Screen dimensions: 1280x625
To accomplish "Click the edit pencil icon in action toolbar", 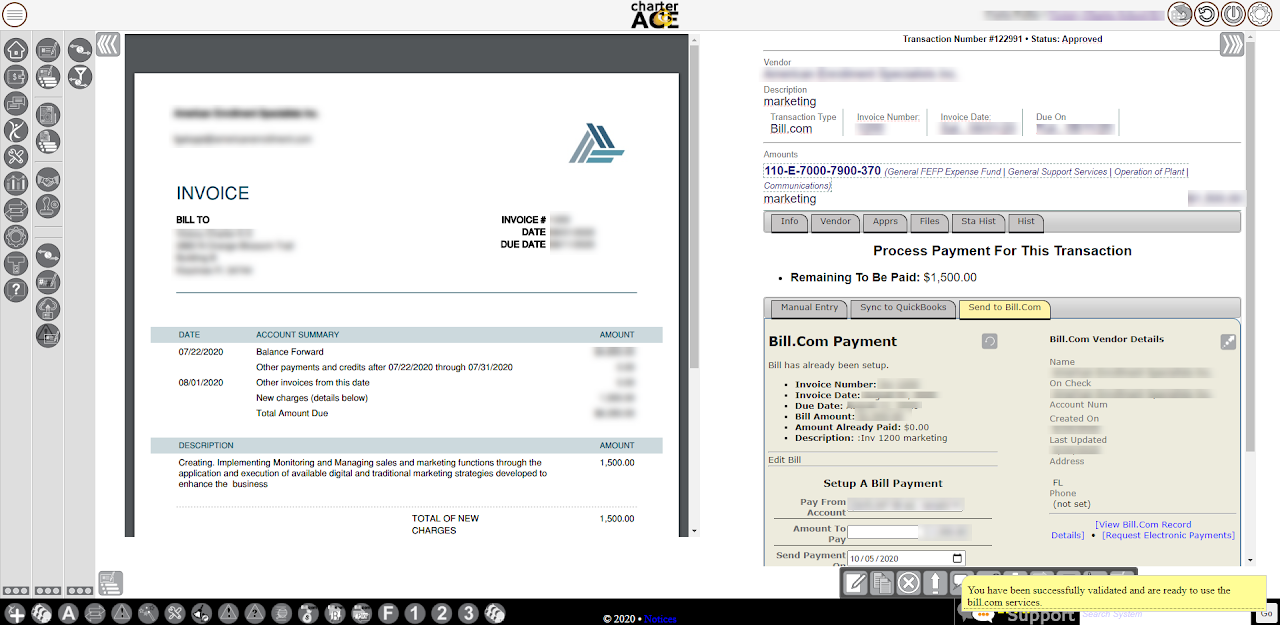I will tap(855, 583).
